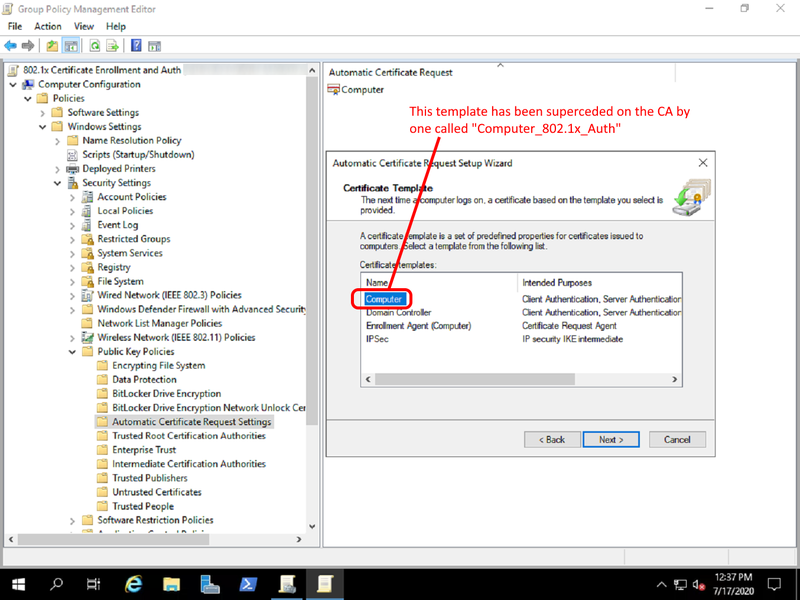Viewport: 800px width, 600px height.
Task: Click the Scripts (Startup/Shutdown) icon
Action: pyautogui.click(x=72, y=155)
